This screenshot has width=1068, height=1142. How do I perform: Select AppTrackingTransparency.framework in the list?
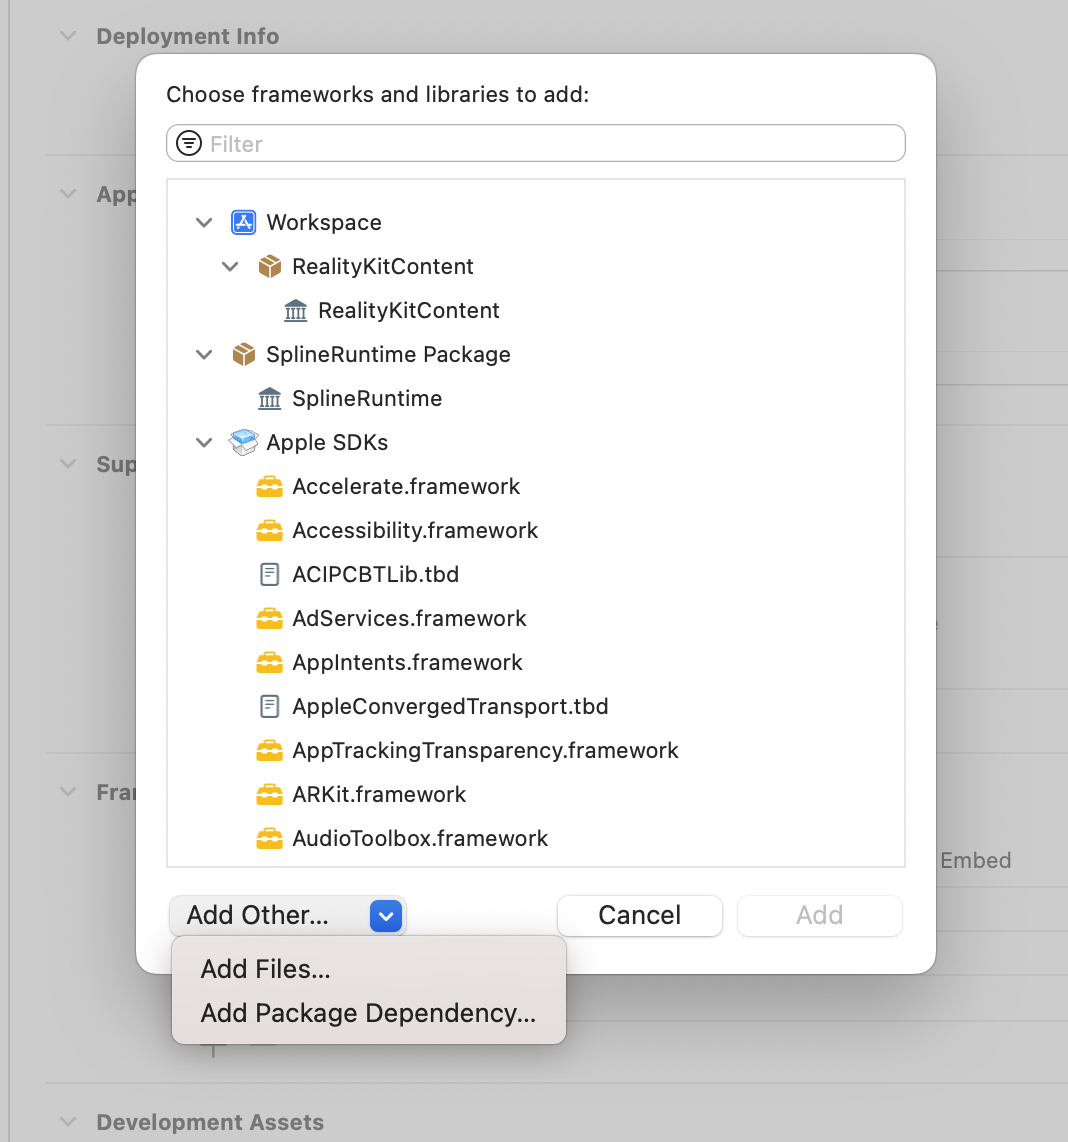(x=535, y=750)
